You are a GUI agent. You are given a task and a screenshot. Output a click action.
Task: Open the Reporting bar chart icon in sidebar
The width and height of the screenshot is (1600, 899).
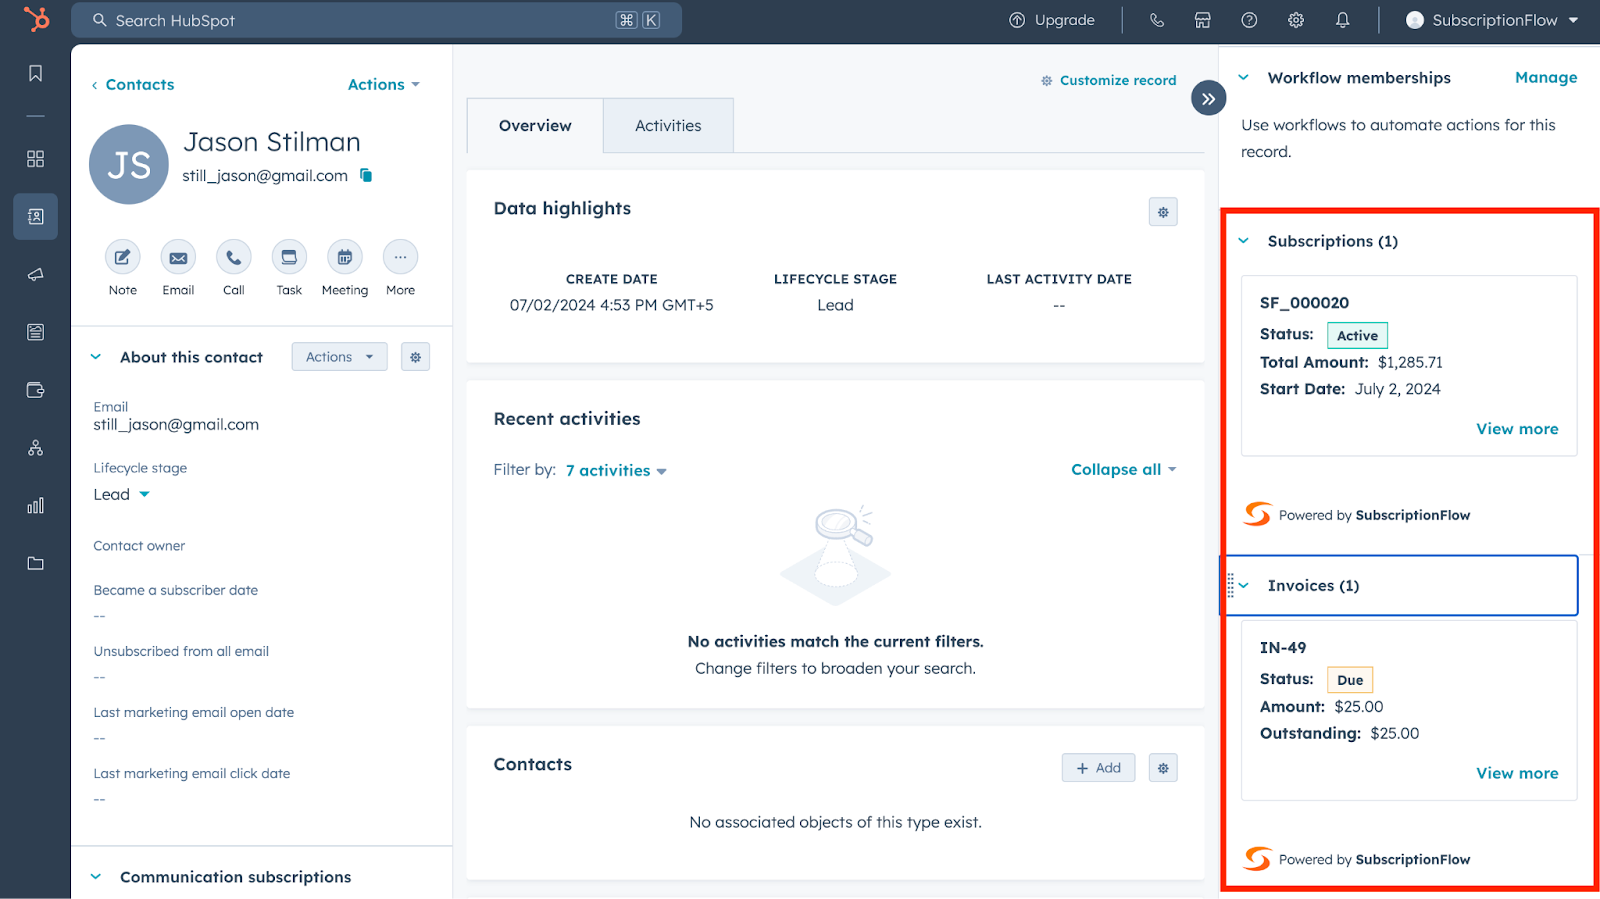click(x=35, y=505)
